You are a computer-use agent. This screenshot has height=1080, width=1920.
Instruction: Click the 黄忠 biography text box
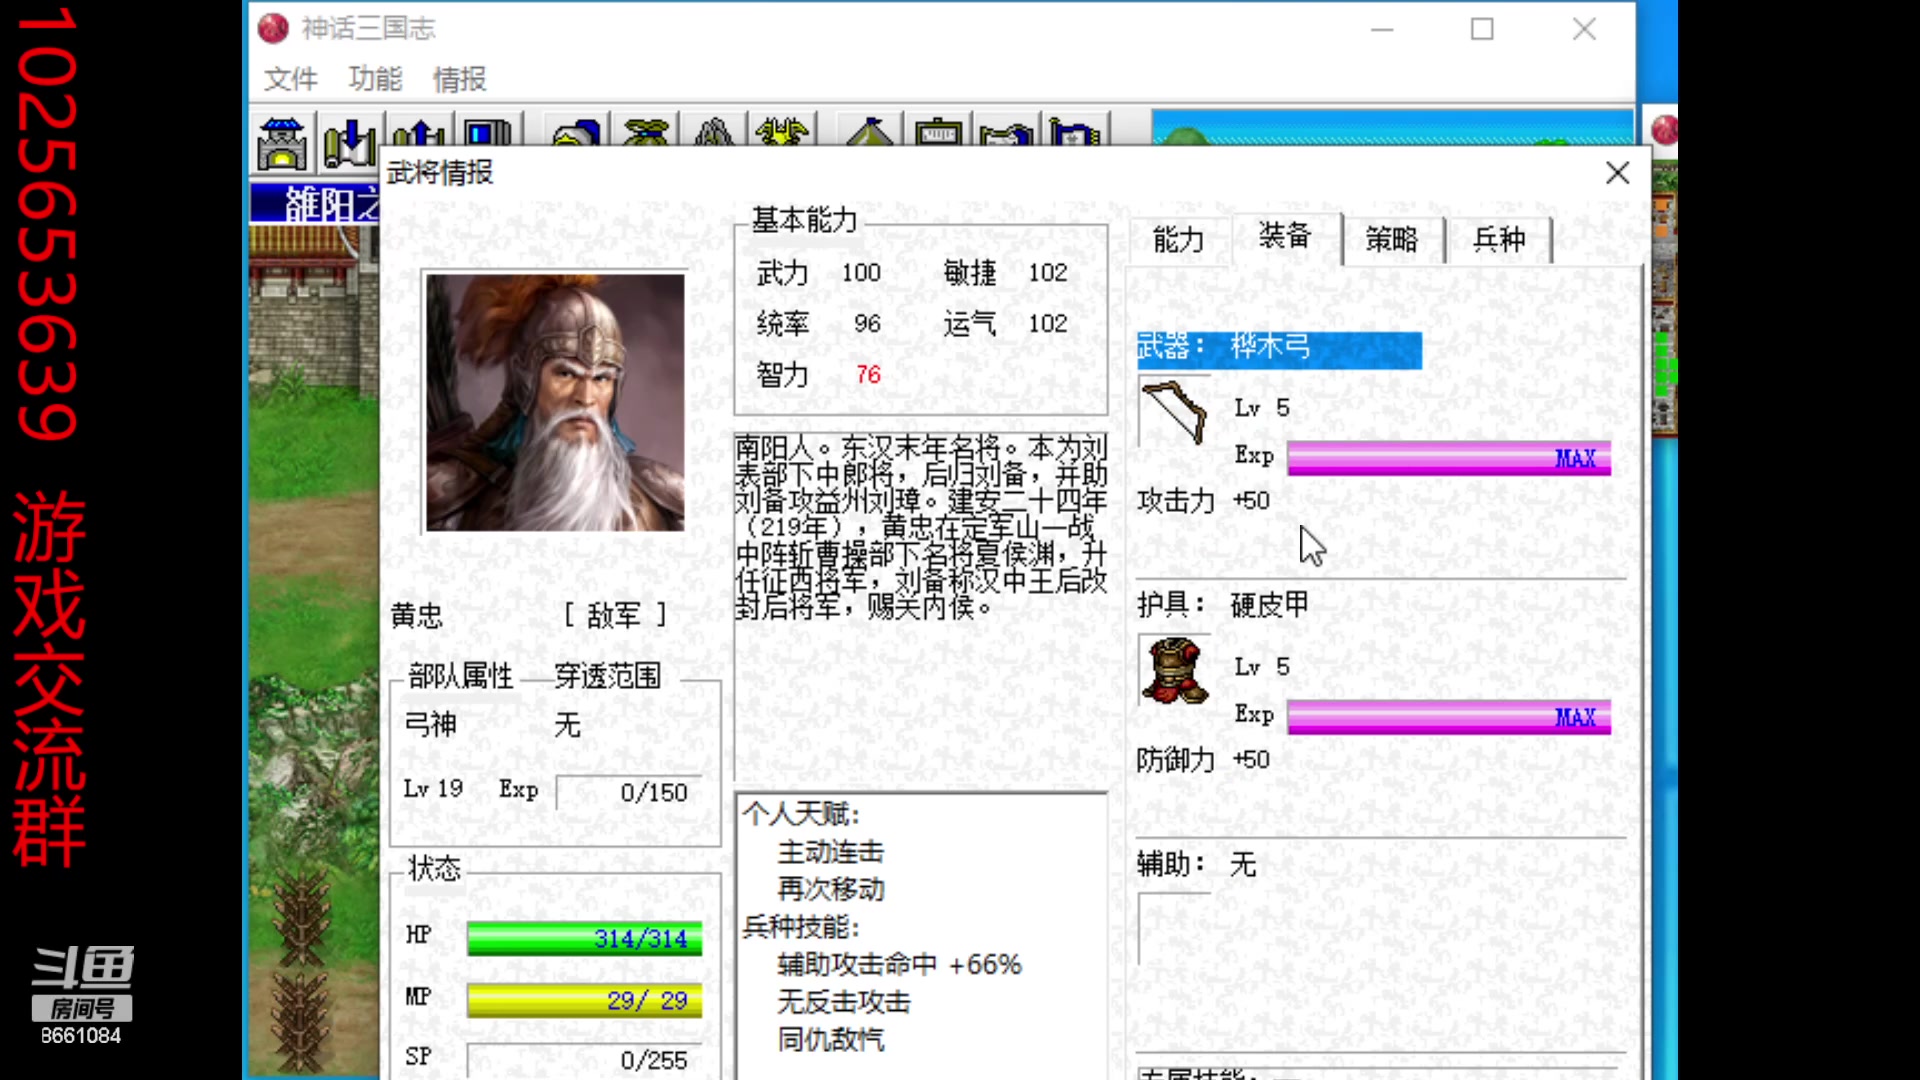click(x=921, y=605)
